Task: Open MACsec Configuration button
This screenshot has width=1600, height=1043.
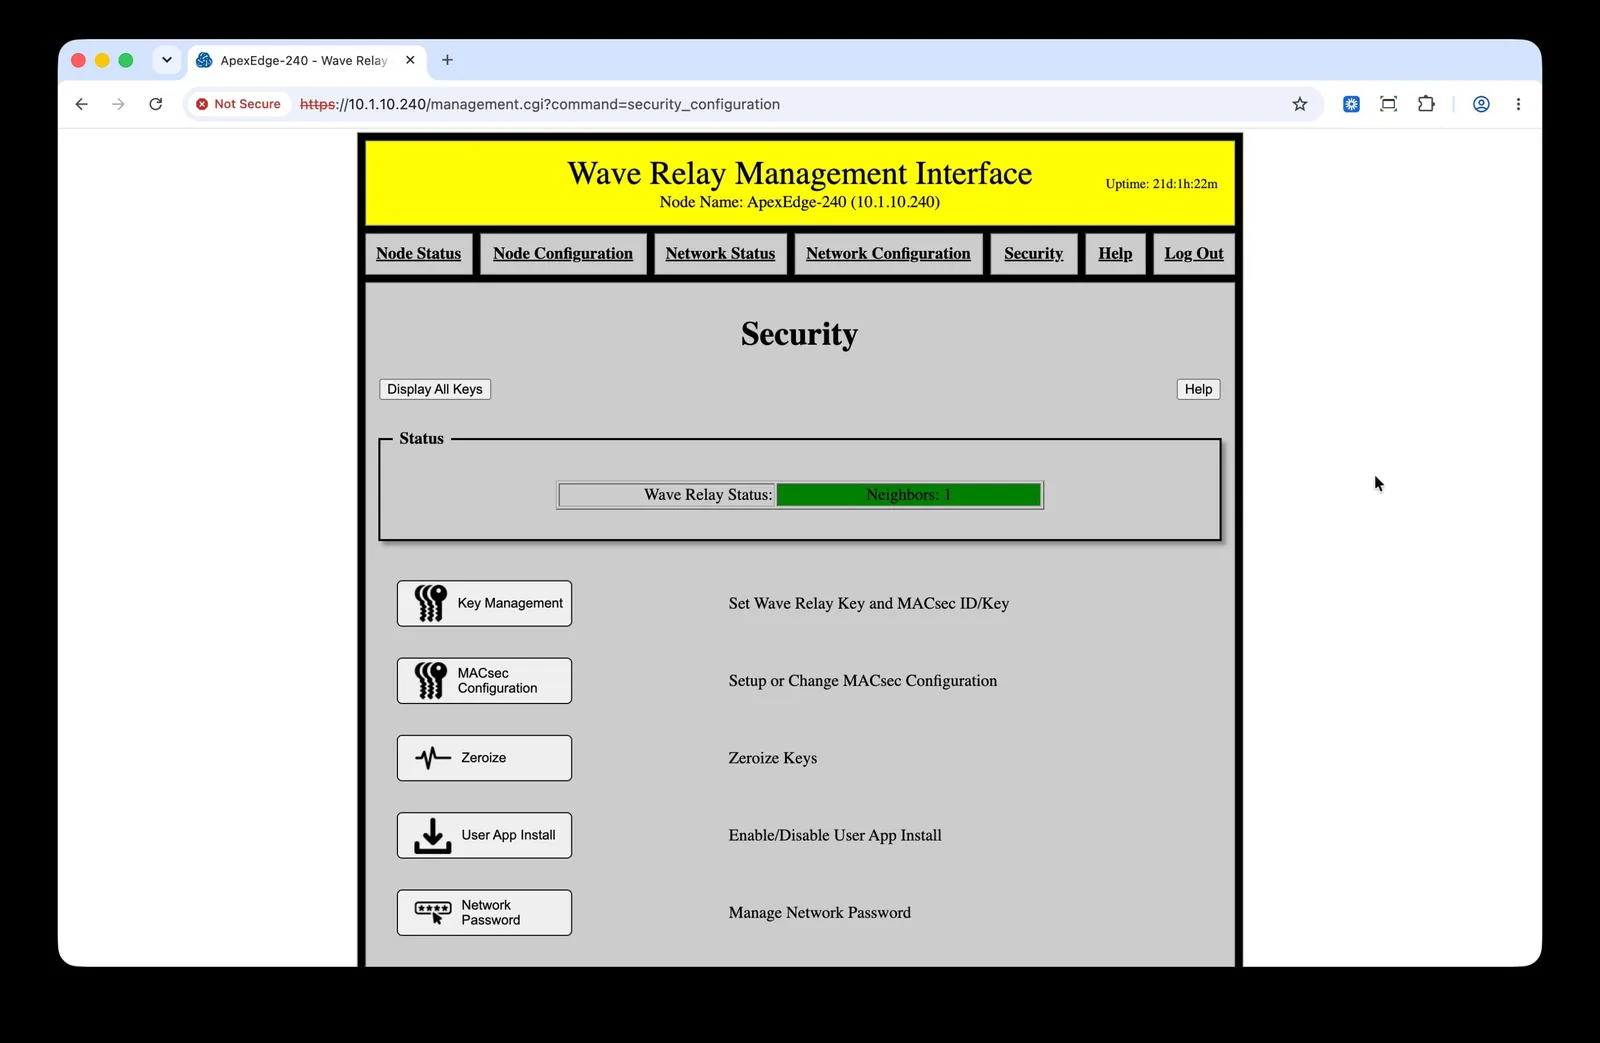Action: point(484,680)
